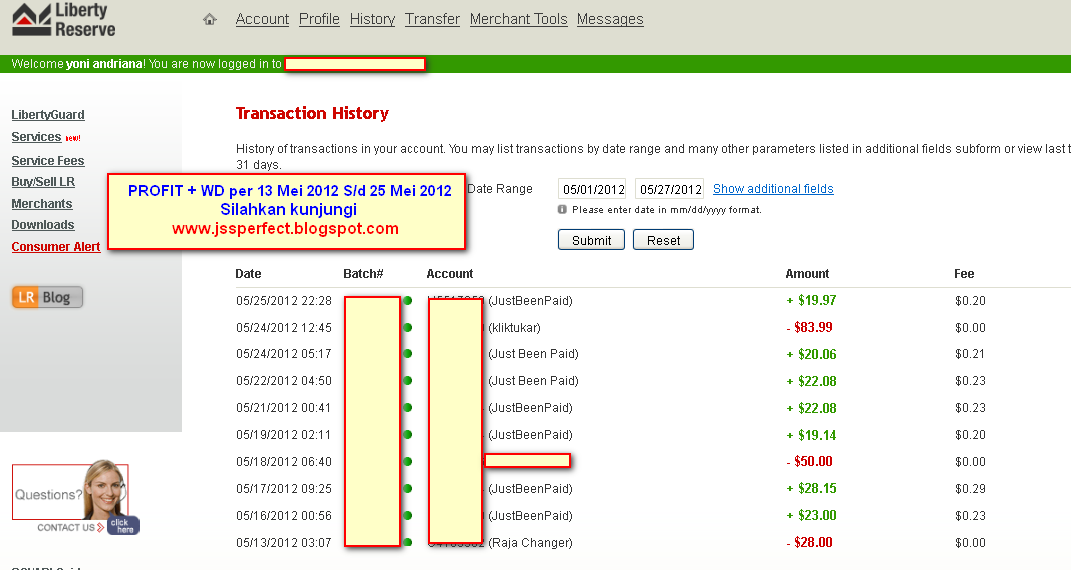Viewport: 1071px width, 570px height.
Task: Open the Consumer Alert link
Action: coord(56,247)
